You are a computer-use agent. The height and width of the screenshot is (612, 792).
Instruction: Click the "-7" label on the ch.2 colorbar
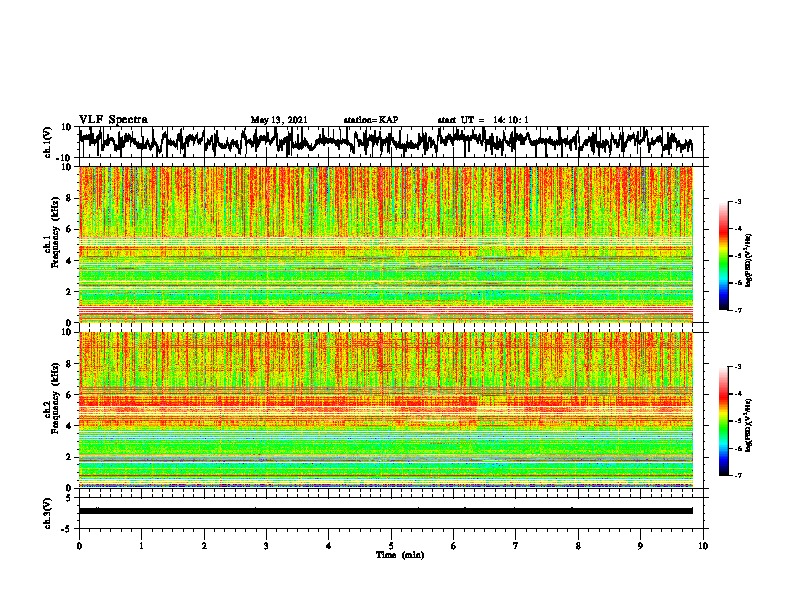point(738,476)
